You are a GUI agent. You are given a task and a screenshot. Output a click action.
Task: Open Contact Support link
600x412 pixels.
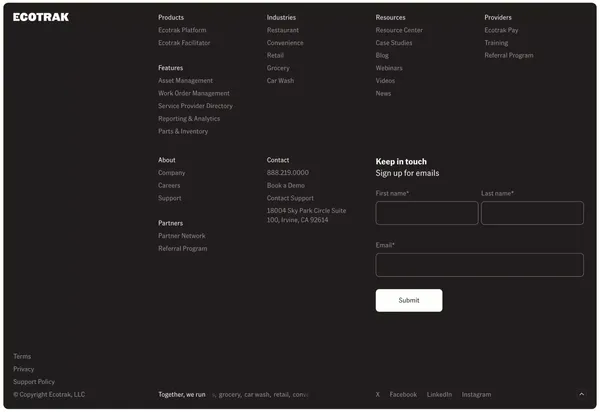click(x=290, y=198)
